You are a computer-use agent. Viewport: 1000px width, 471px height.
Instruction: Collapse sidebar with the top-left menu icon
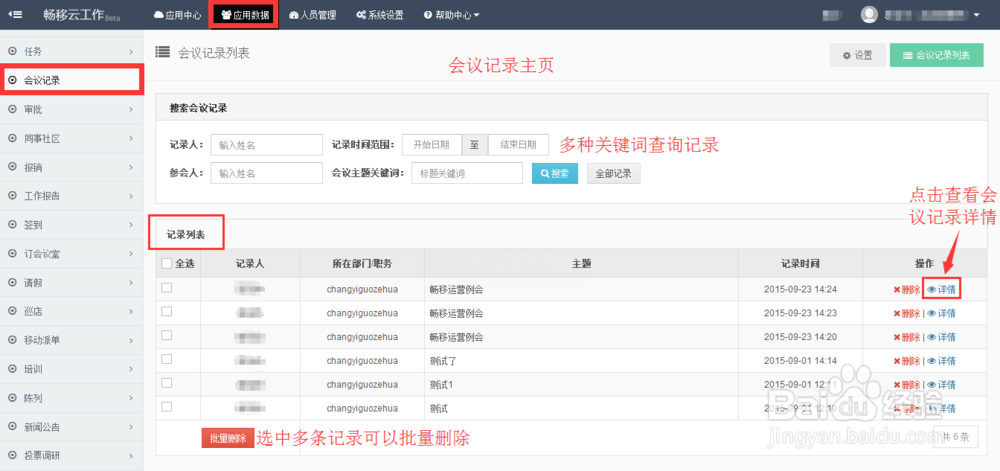tap(15, 15)
